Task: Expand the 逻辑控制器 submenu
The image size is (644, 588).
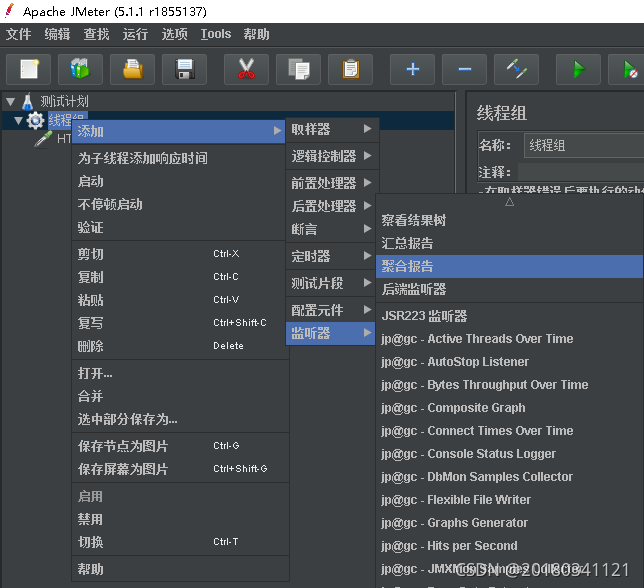Action: [332, 156]
